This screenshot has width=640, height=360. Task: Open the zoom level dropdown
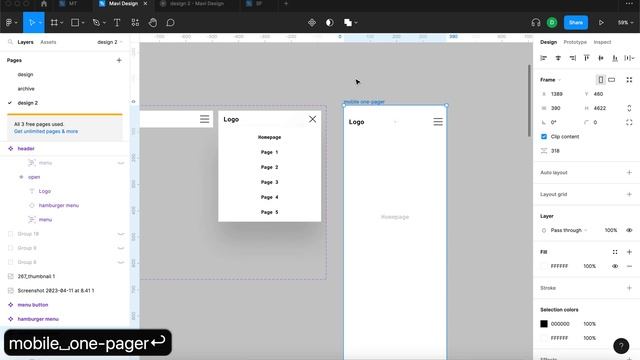[x=625, y=23]
